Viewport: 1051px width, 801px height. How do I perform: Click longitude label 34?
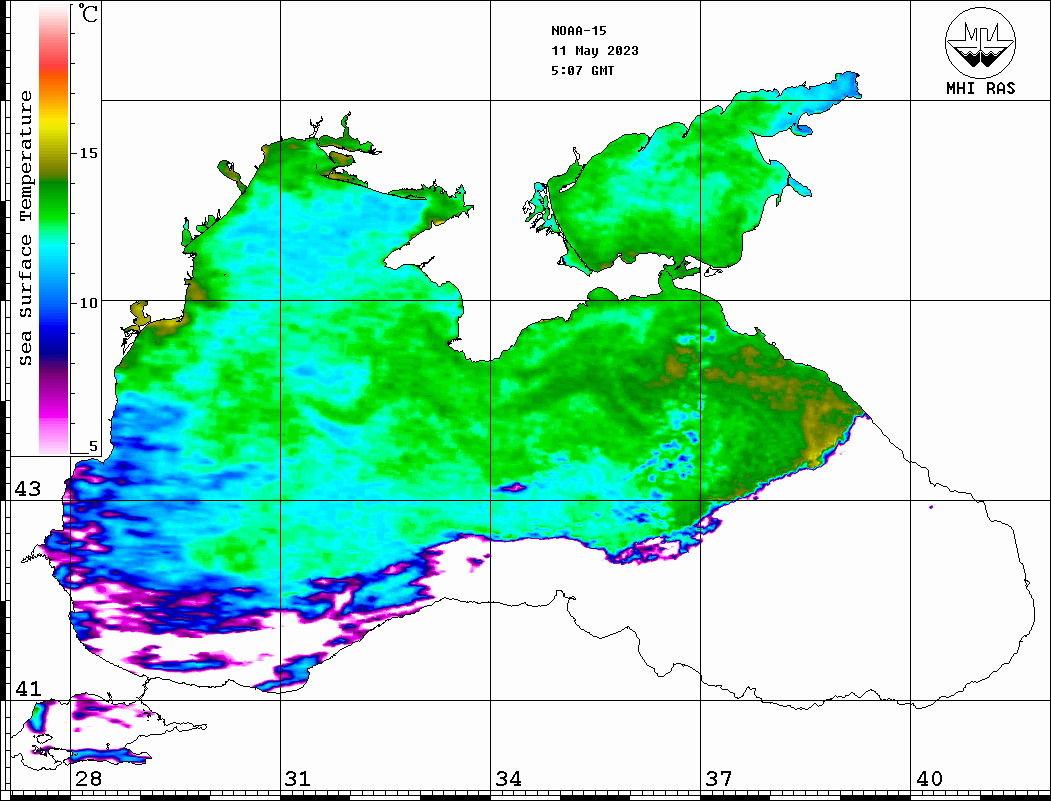coord(509,779)
